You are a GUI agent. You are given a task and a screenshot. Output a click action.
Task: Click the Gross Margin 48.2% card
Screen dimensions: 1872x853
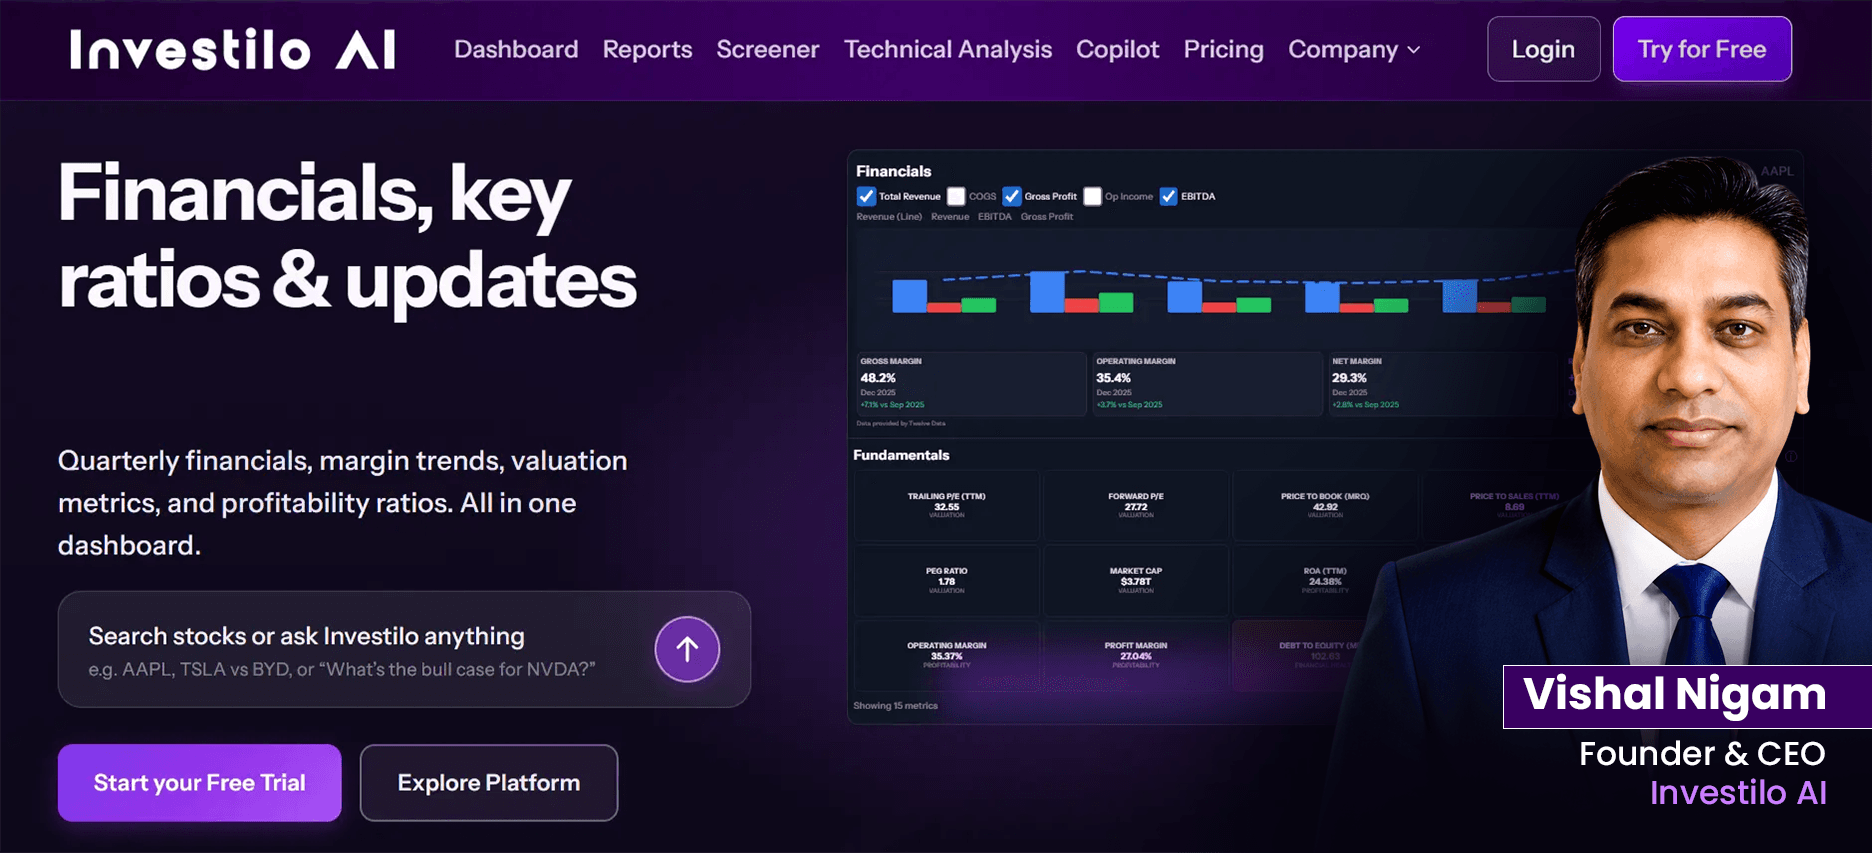coord(971,384)
